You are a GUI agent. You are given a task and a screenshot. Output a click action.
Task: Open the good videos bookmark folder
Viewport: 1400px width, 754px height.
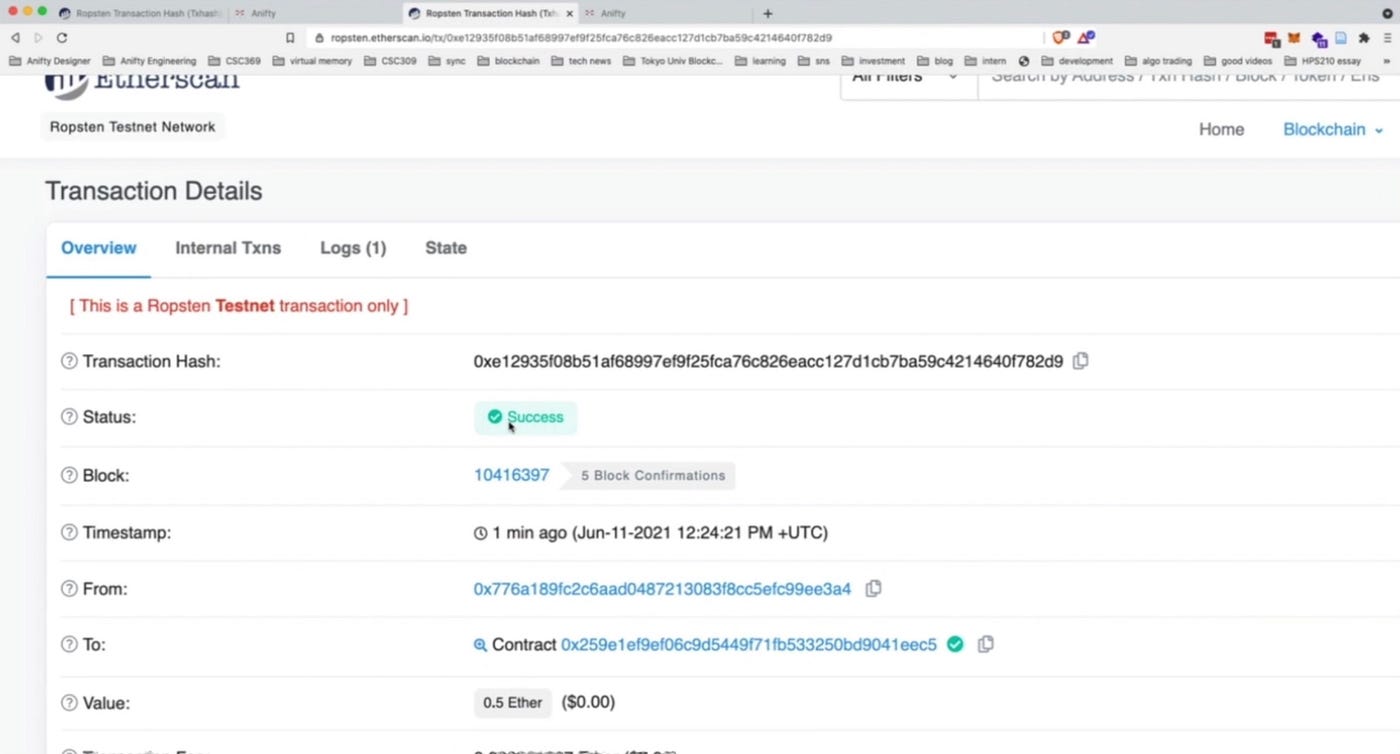[1238, 61]
